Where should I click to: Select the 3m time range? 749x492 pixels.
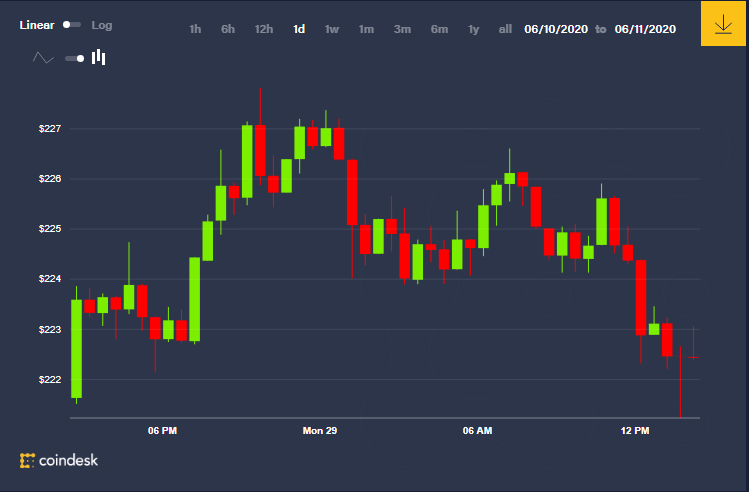tap(402, 29)
